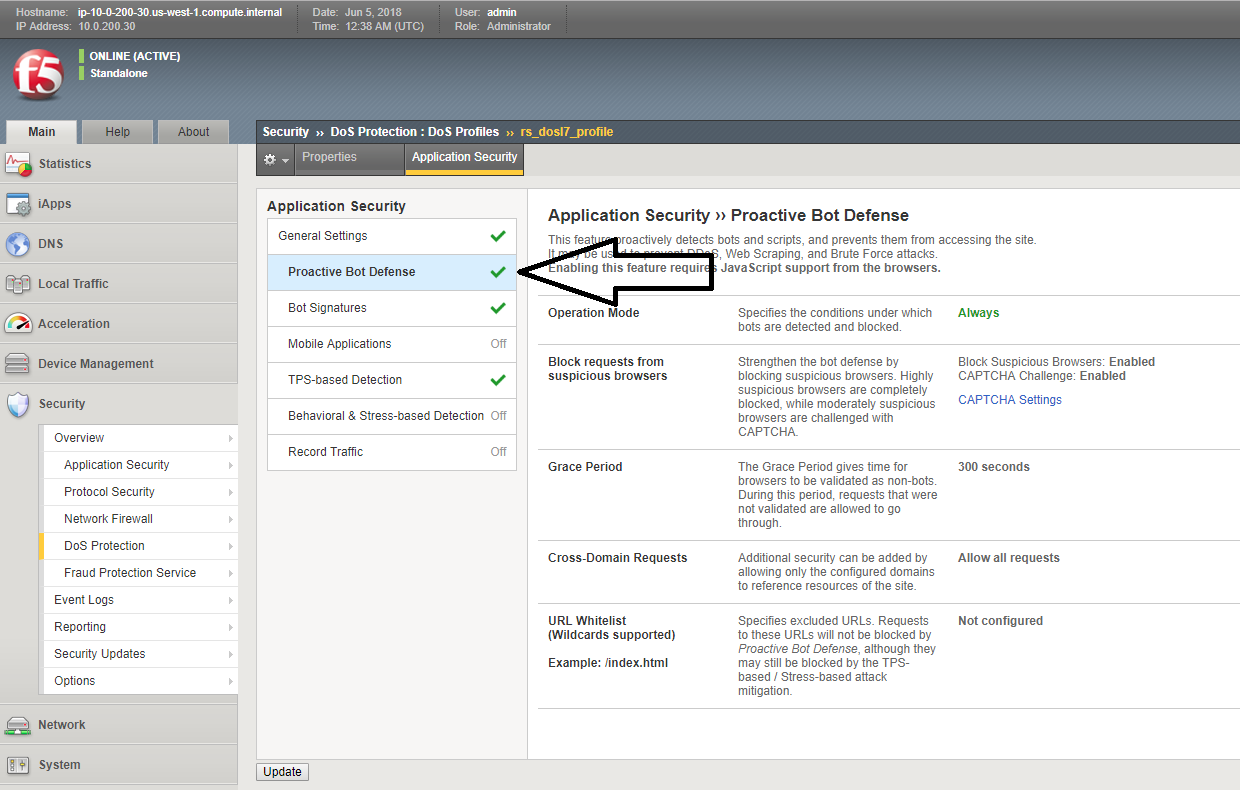Open General Settings section
The height and width of the screenshot is (790, 1240).
392,236
